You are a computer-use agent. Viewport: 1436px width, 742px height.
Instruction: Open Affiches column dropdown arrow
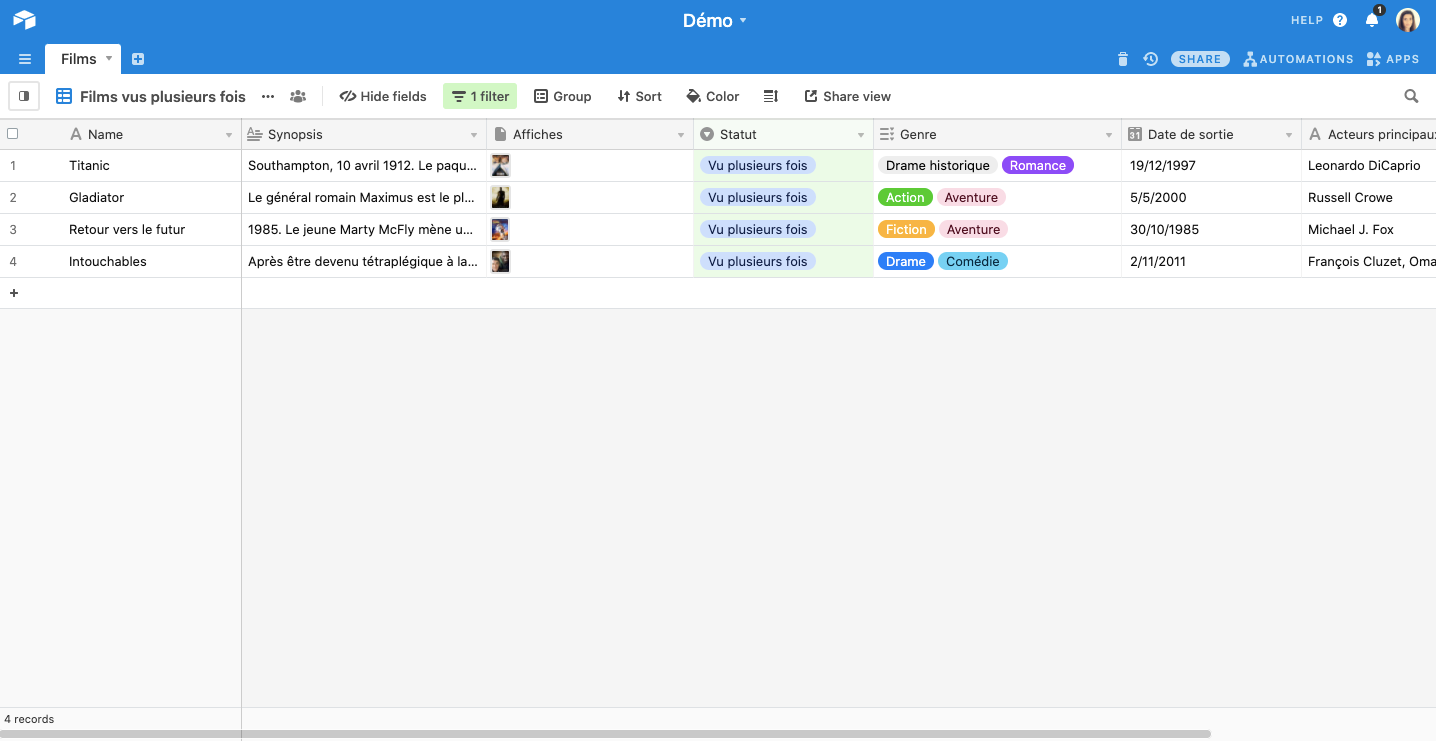681,135
